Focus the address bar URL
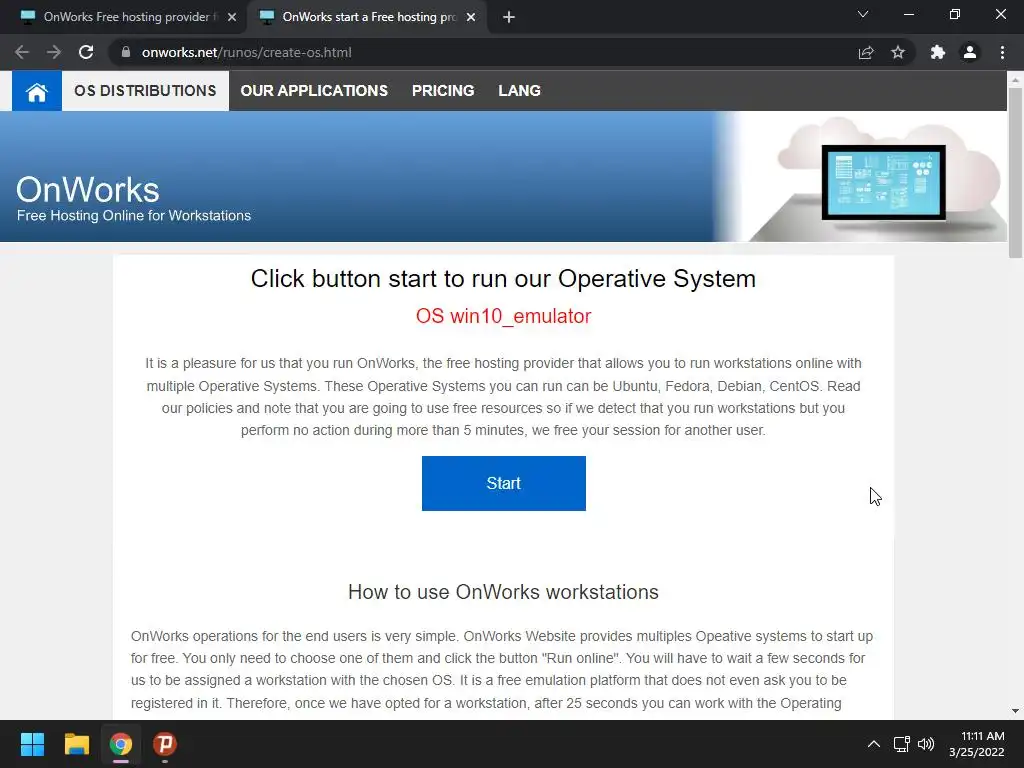The width and height of the screenshot is (1024, 768). (246, 52)
